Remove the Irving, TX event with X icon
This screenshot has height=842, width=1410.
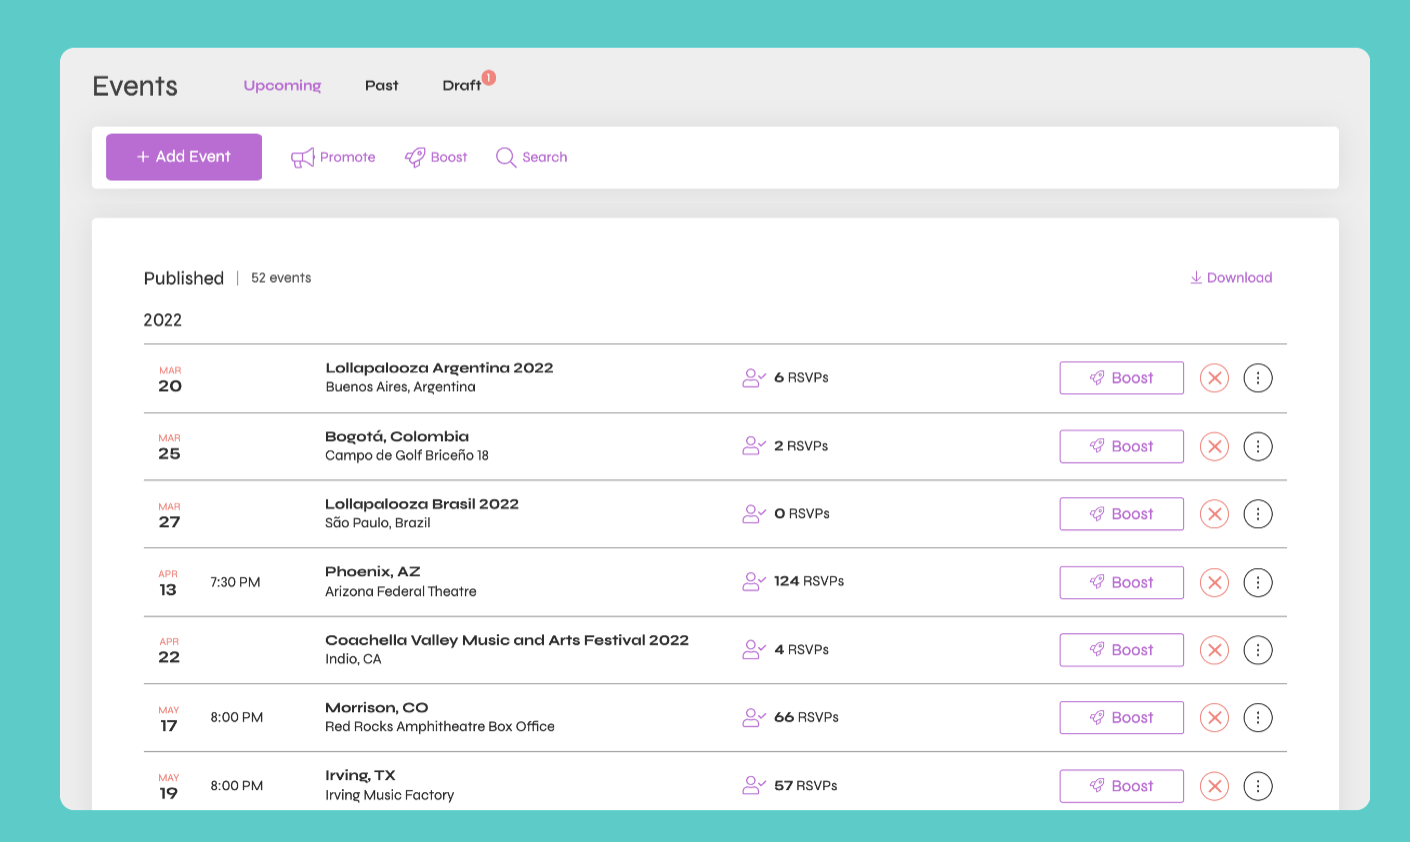(x=1214, y=786)
